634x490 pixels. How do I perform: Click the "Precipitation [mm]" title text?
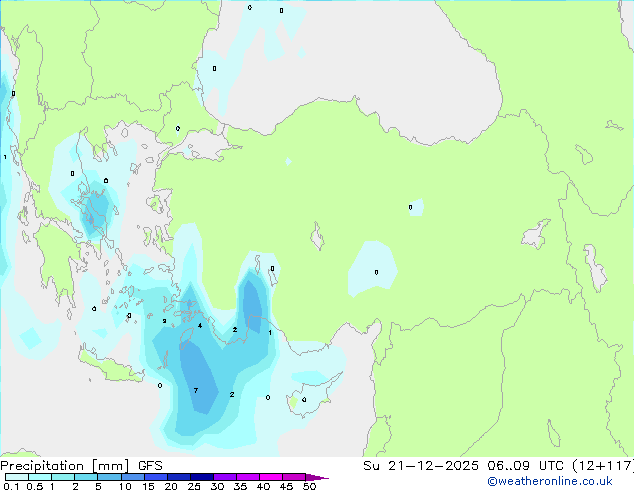[64, 466]
